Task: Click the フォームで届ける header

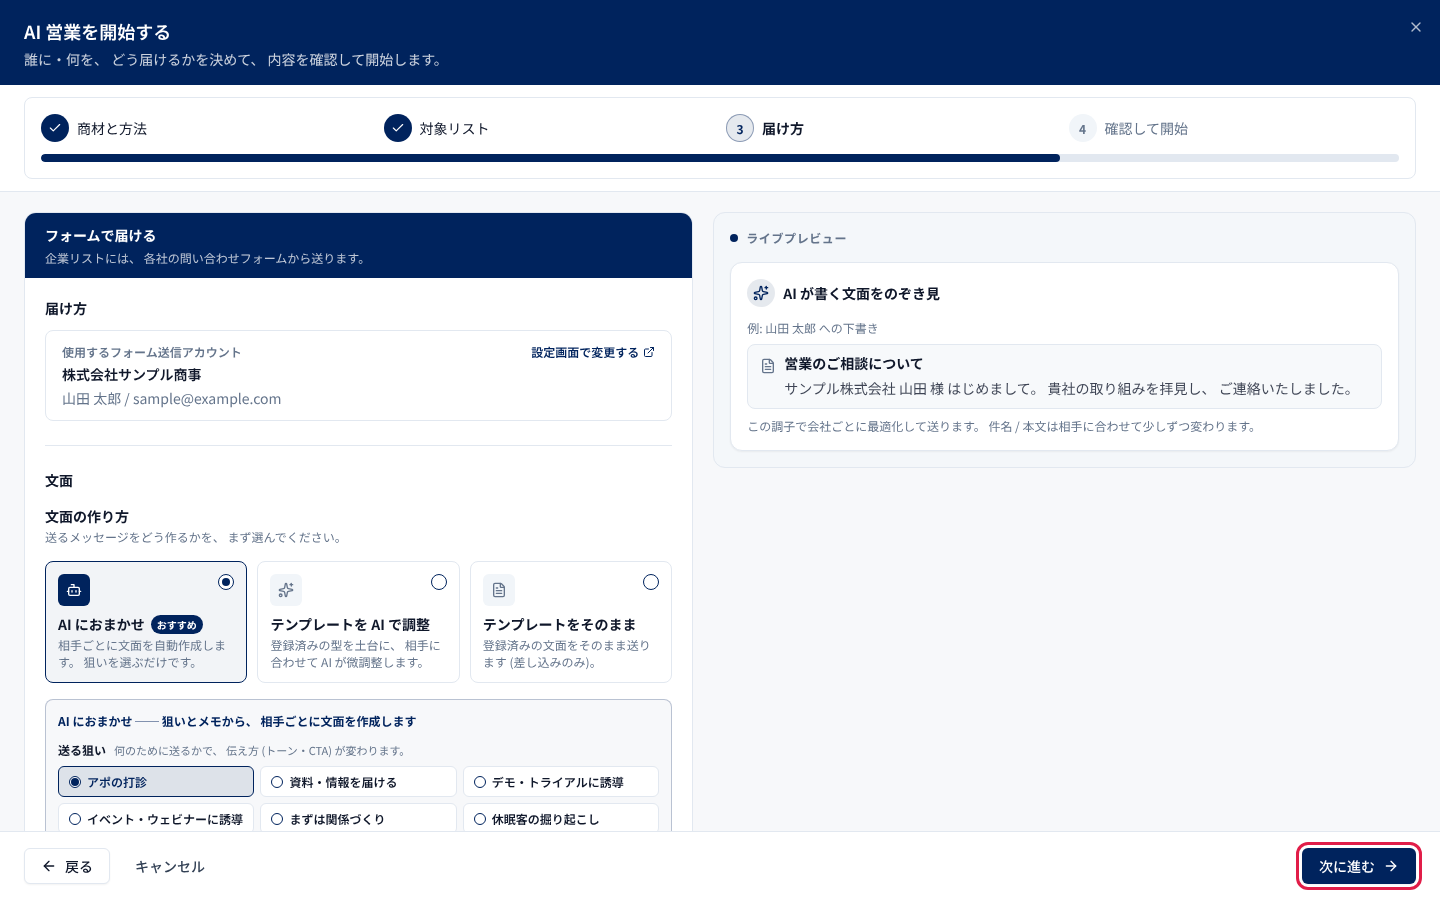Action: (358, 245)
